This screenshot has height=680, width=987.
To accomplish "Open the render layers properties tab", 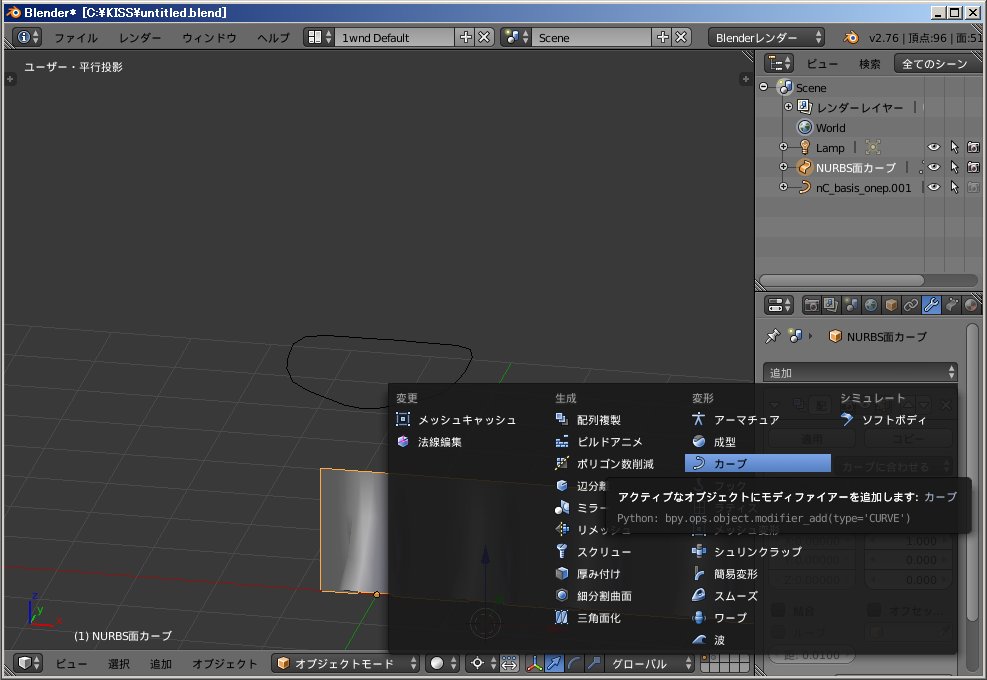I will 831,305.
